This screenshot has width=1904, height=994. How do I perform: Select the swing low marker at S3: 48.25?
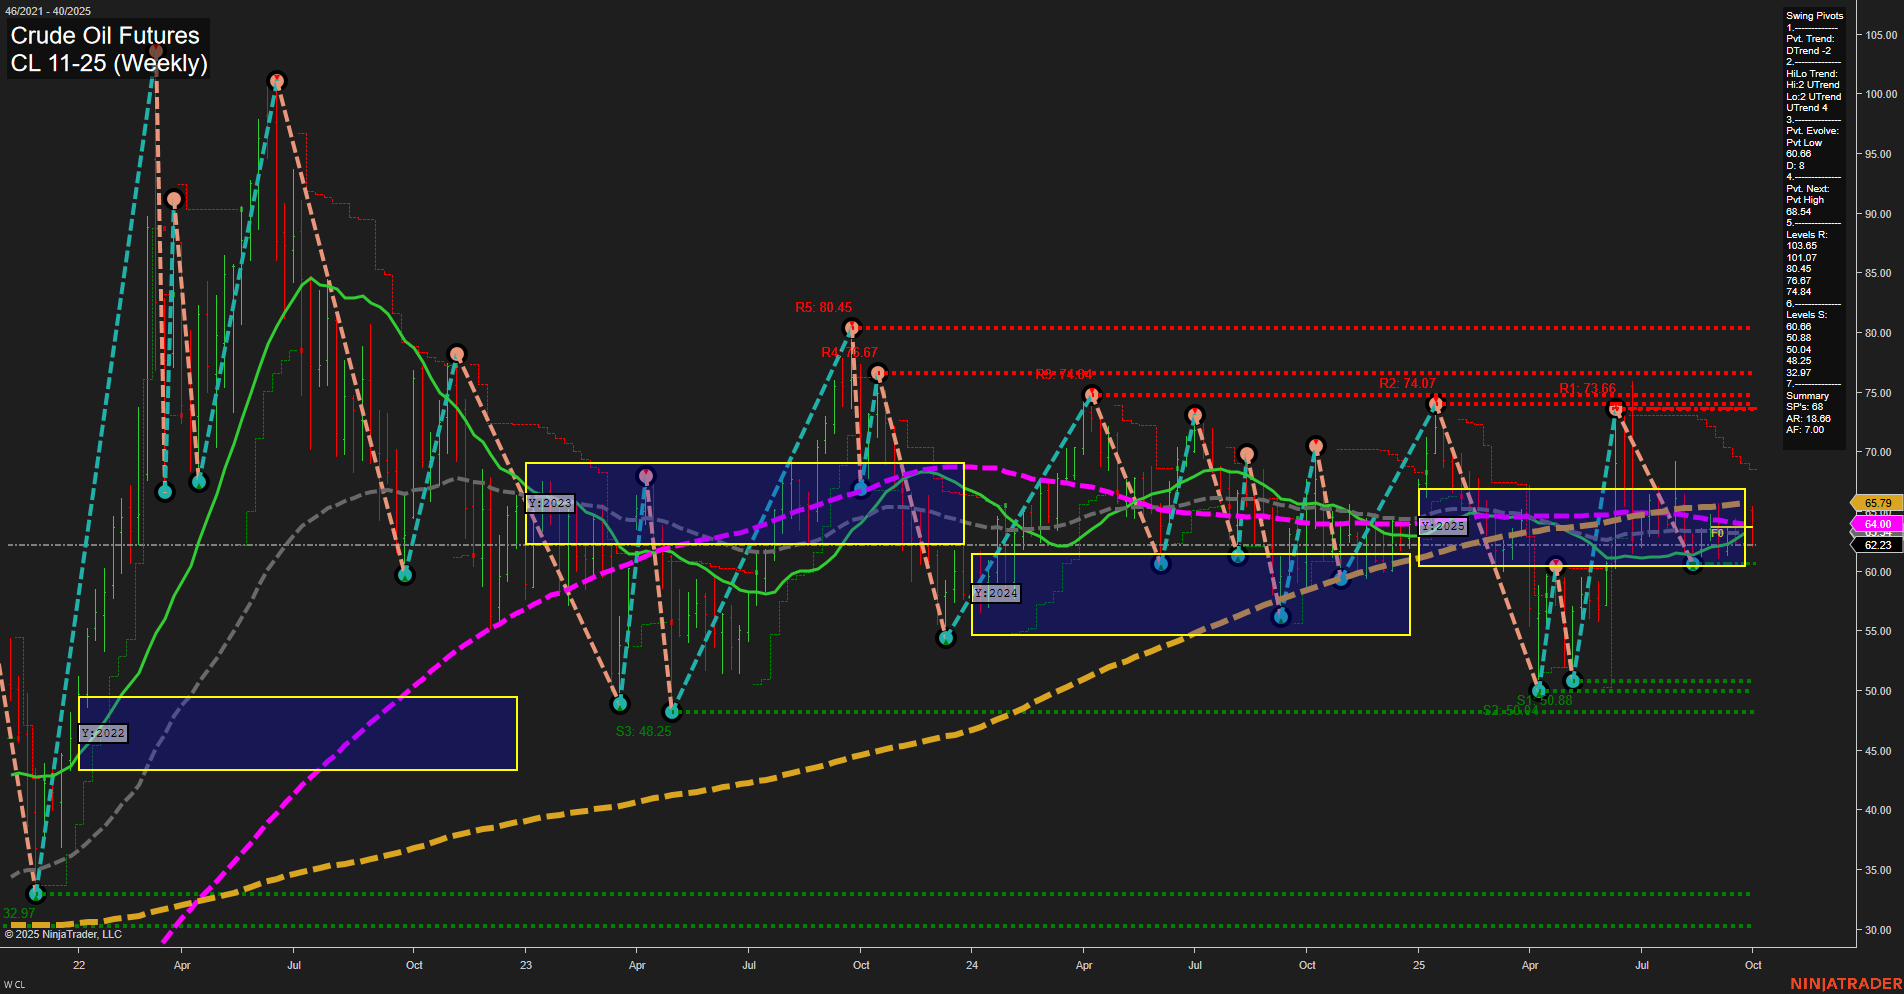click(674, 712)
